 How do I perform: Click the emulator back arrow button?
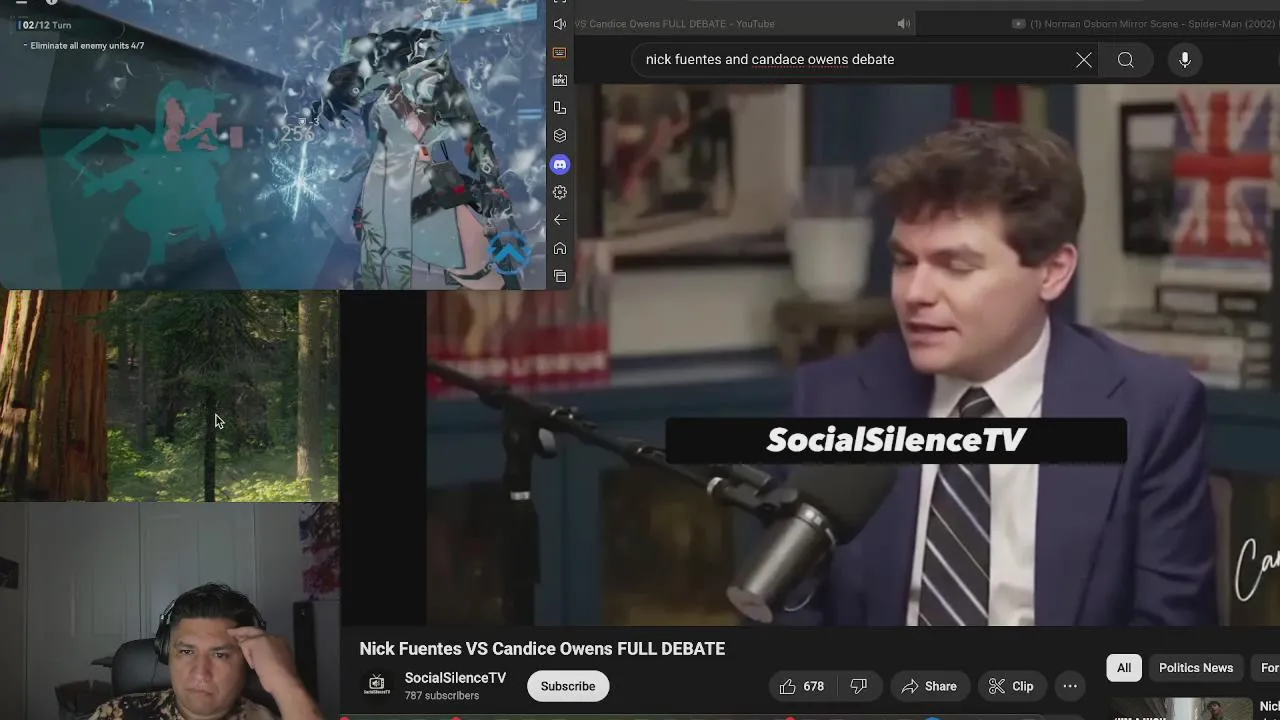(560, 220)
